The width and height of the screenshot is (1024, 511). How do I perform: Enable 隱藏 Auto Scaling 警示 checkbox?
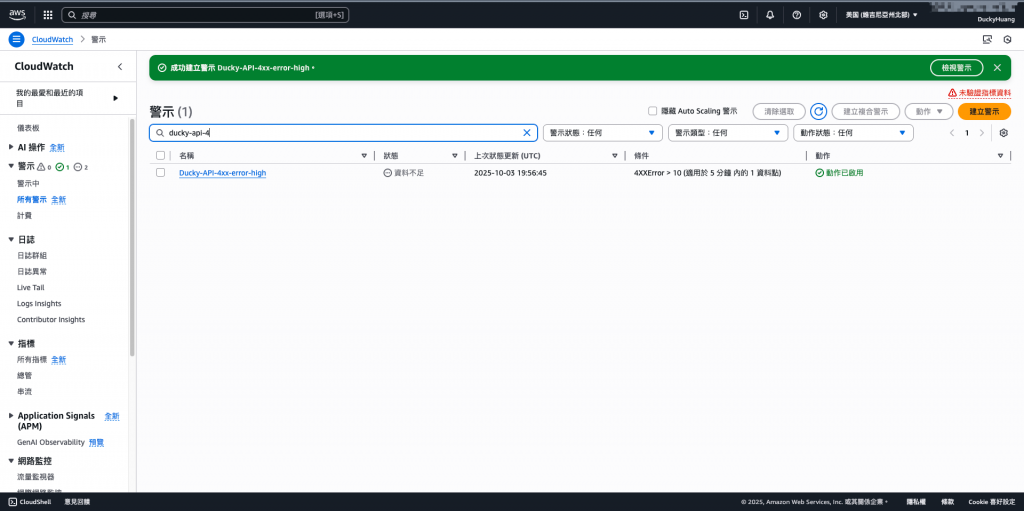click(x=652, y=111)
